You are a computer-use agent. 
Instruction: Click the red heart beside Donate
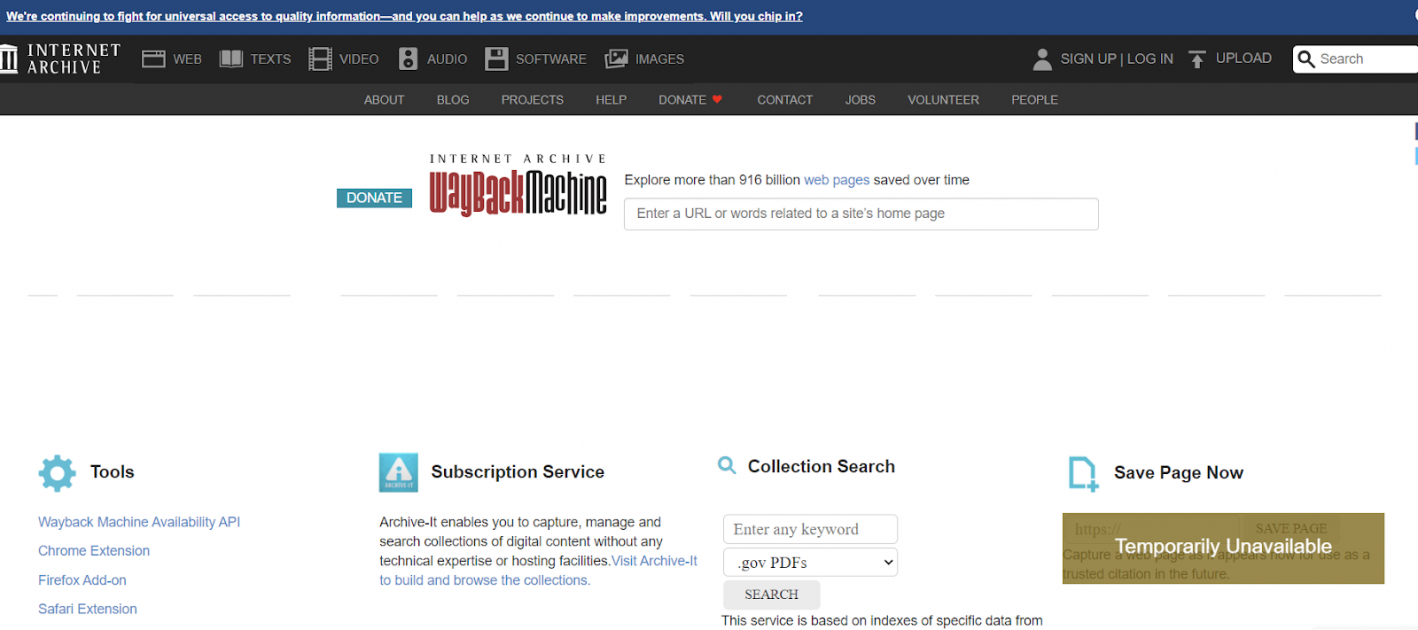point(717,100)
